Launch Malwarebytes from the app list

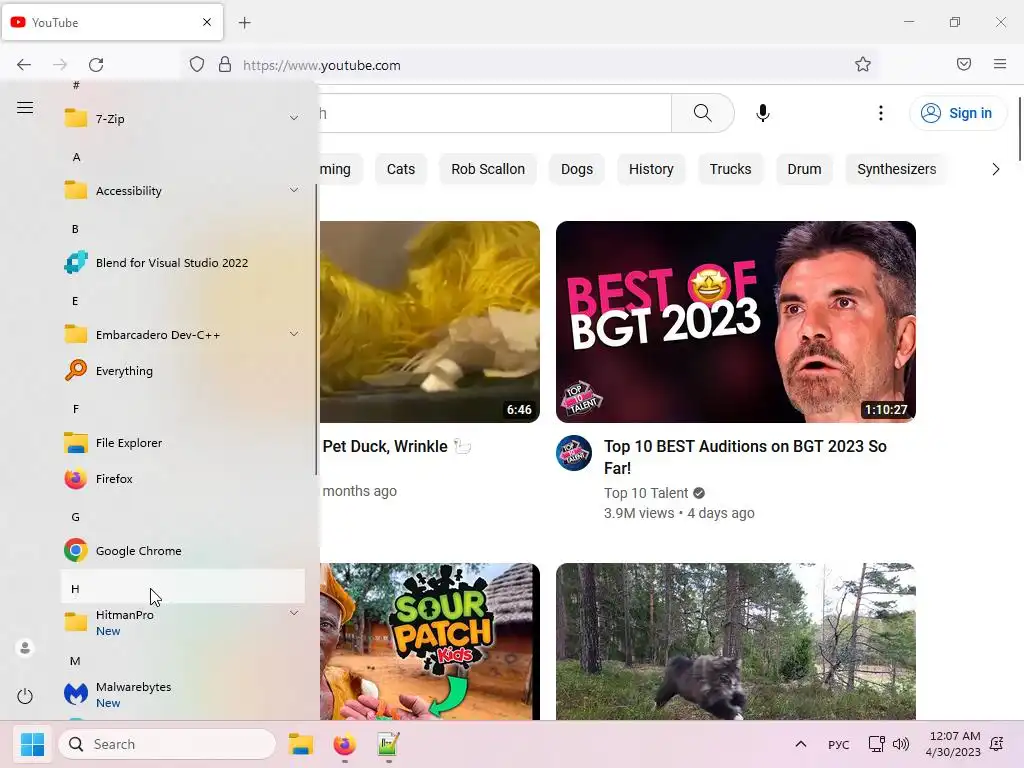point(183,694)
